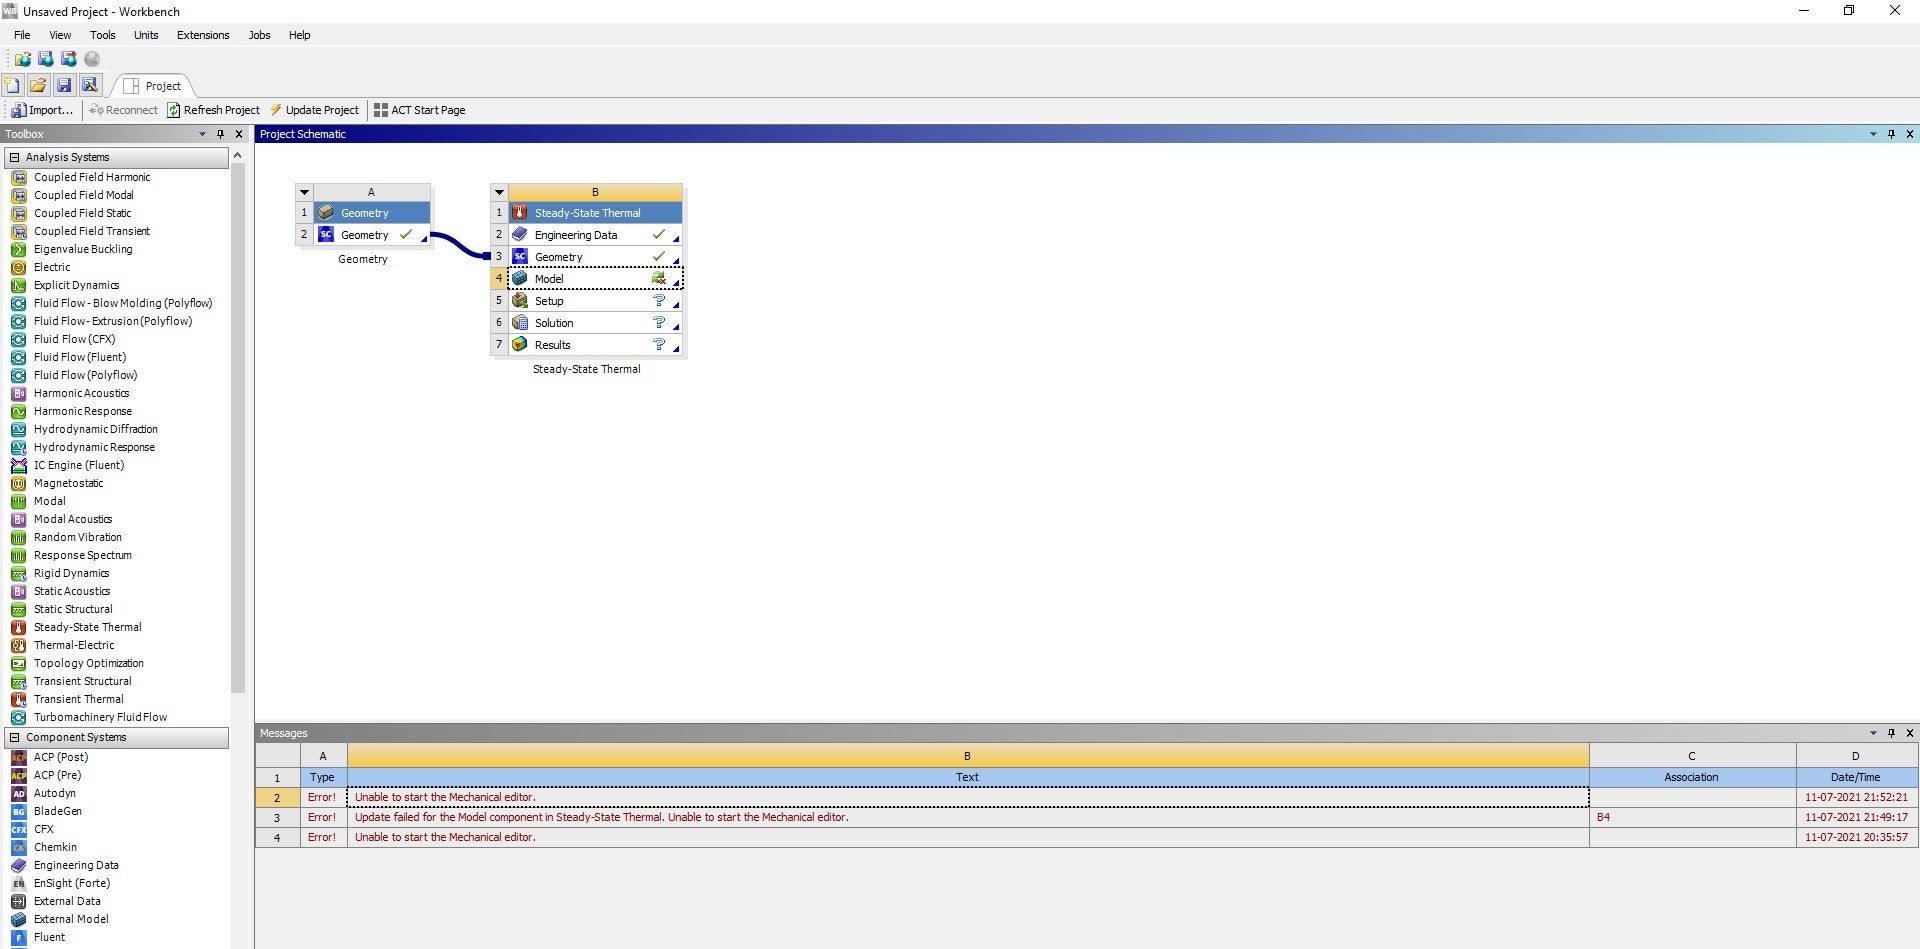Image resolution: width=1920 pixels, height=949 pixels.
Task: Select Steady-State Thermal in Toolbox
Action: coord(87,627)
